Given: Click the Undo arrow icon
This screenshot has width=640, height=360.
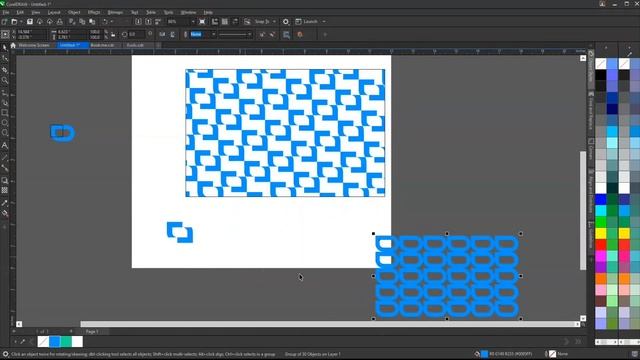Looking at the screenshot, I should (x=105, y=22).
